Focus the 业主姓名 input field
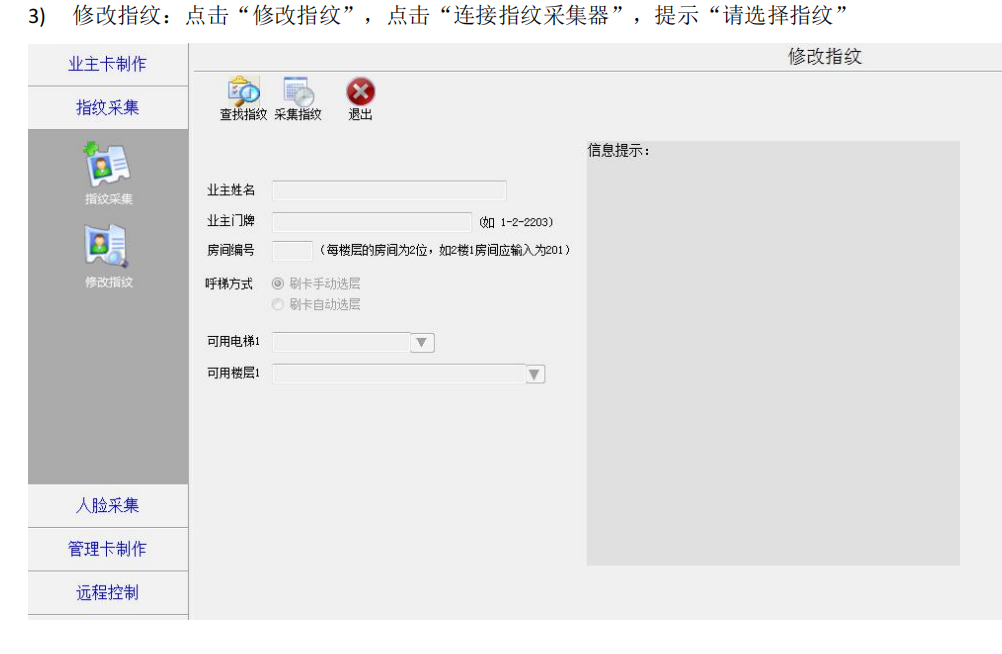The height and width of the screenshot is (654, 1002). point(389,190)
